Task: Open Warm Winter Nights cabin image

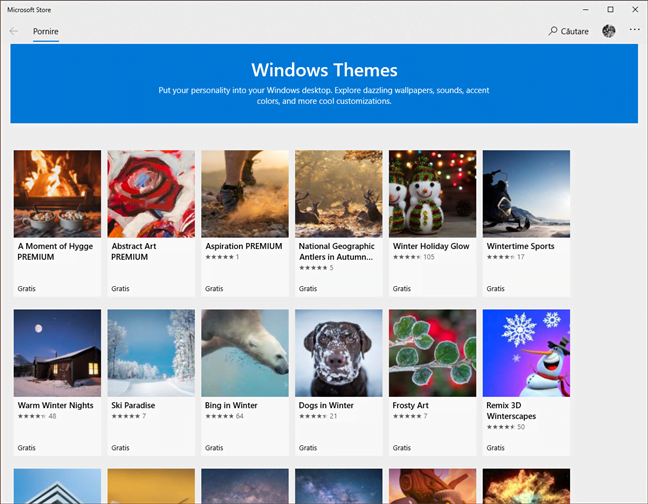Action: [57, 353]
